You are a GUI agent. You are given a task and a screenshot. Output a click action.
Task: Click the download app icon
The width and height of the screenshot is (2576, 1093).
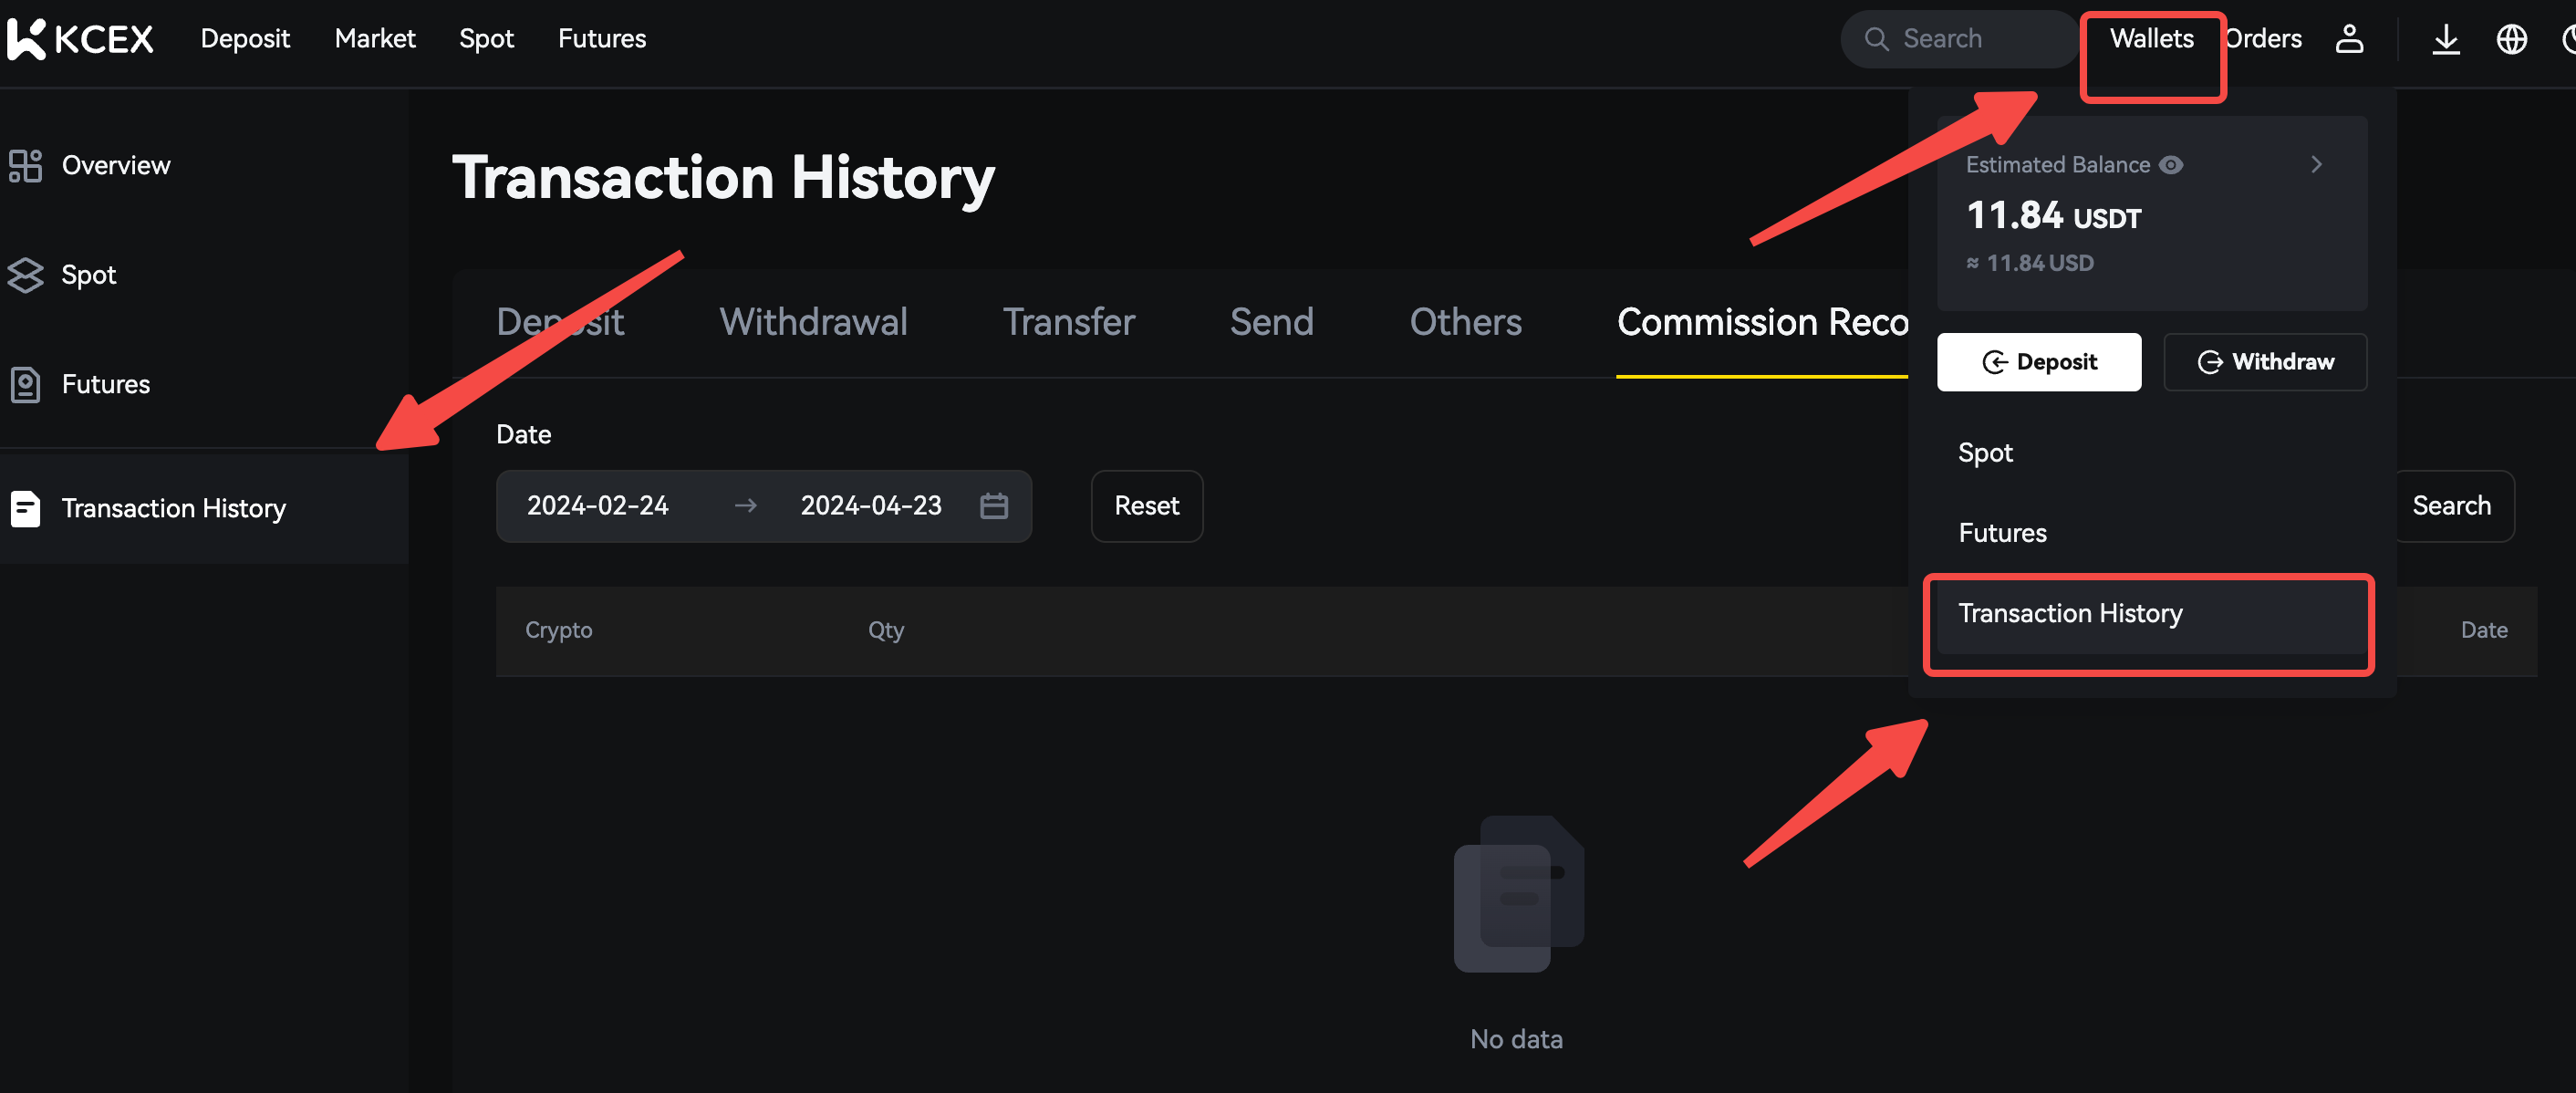click(2445, 39)
